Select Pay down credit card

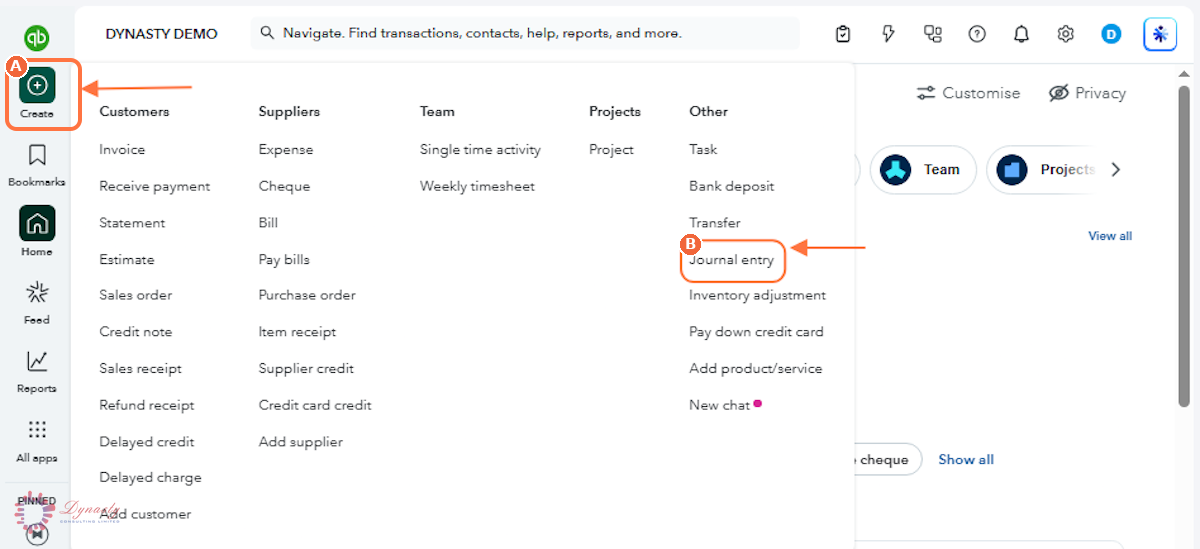pos(756,332)
